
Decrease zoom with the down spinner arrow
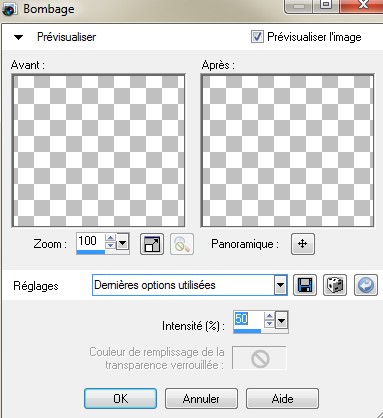pos(110,246)
